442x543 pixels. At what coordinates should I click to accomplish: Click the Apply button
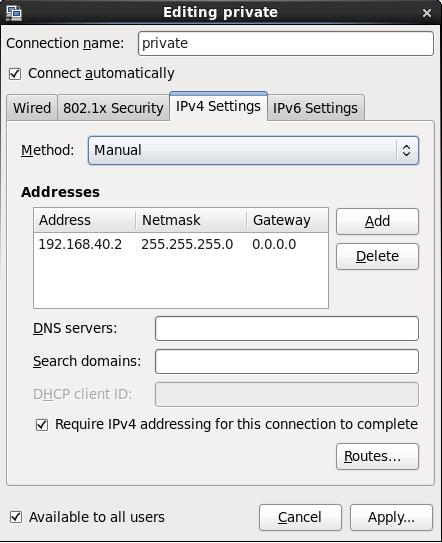(391, 517)
